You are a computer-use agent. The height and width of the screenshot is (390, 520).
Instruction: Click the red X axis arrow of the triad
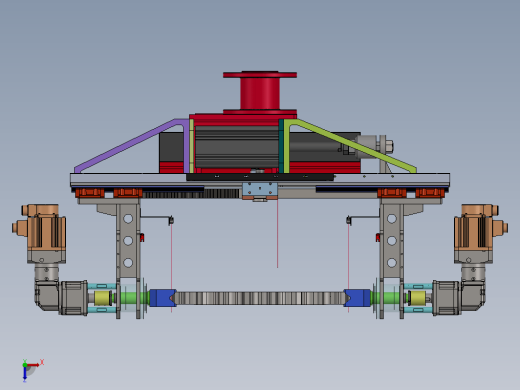click(x=33, y=365)
